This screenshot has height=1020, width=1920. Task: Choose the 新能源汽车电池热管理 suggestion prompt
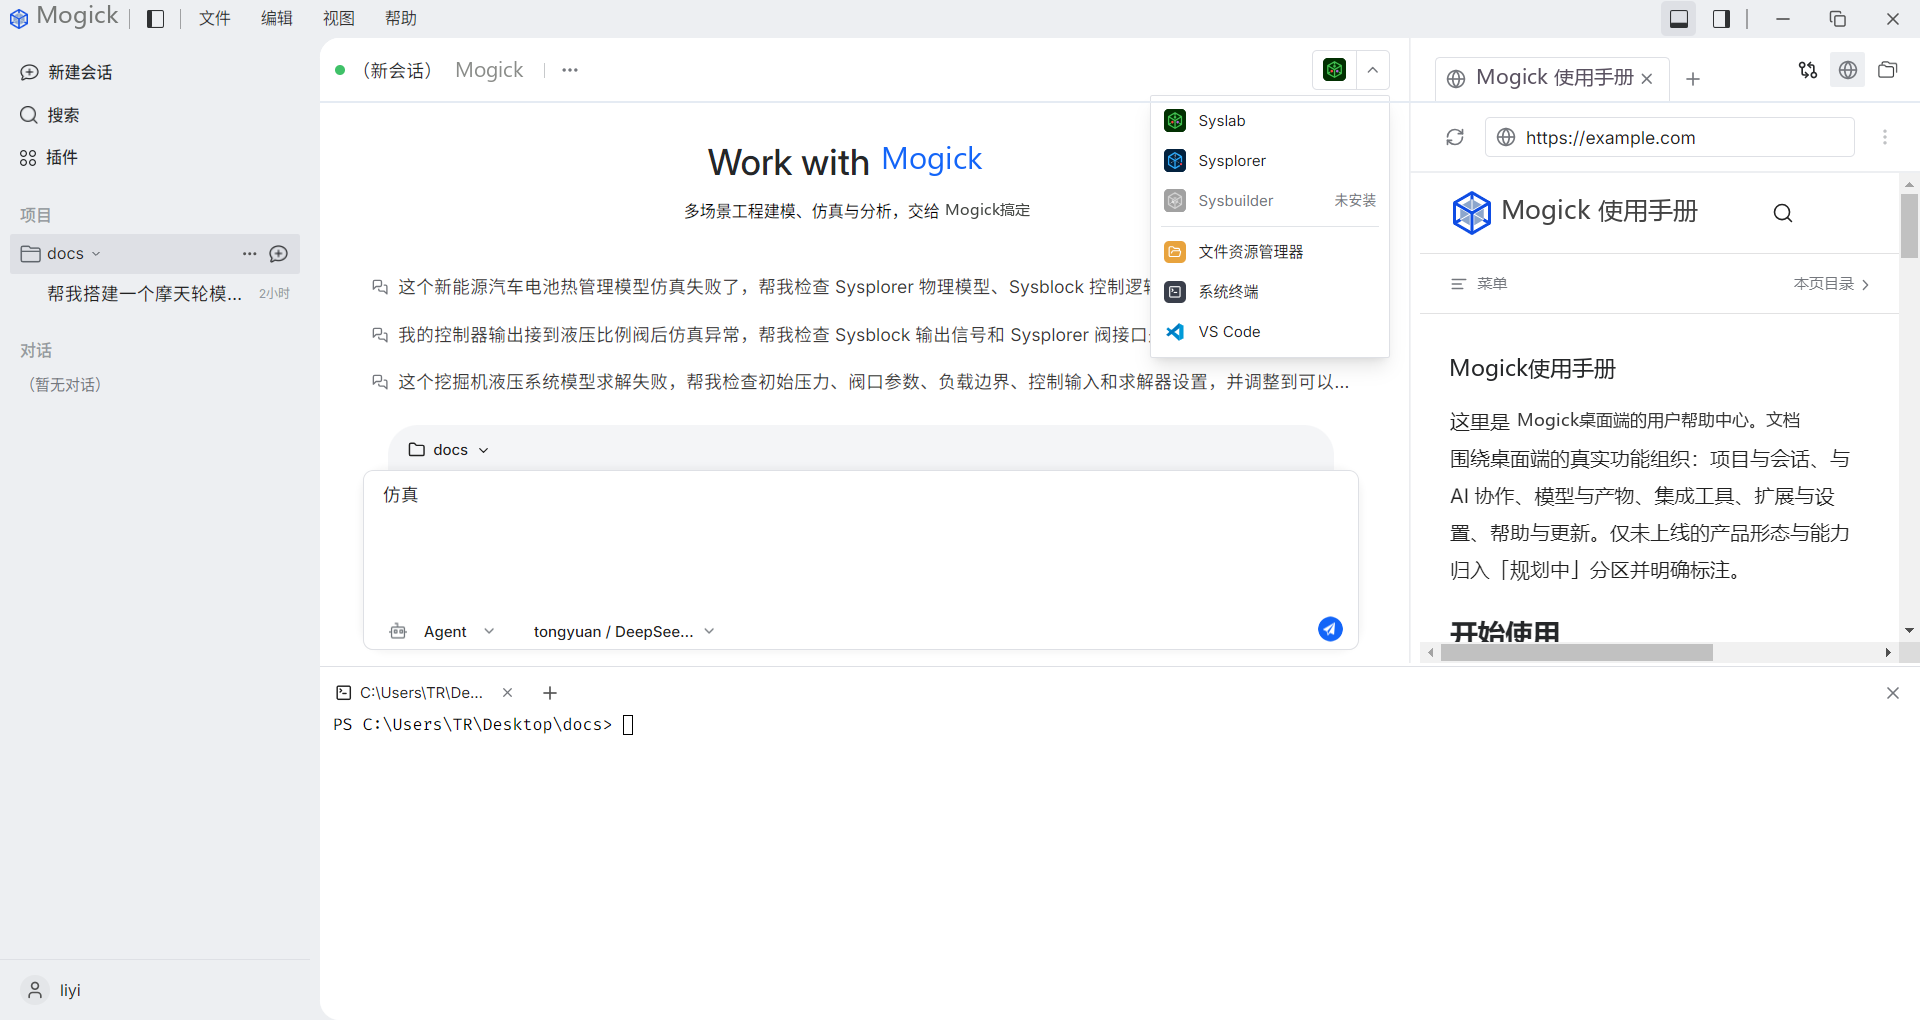(760, 287)
